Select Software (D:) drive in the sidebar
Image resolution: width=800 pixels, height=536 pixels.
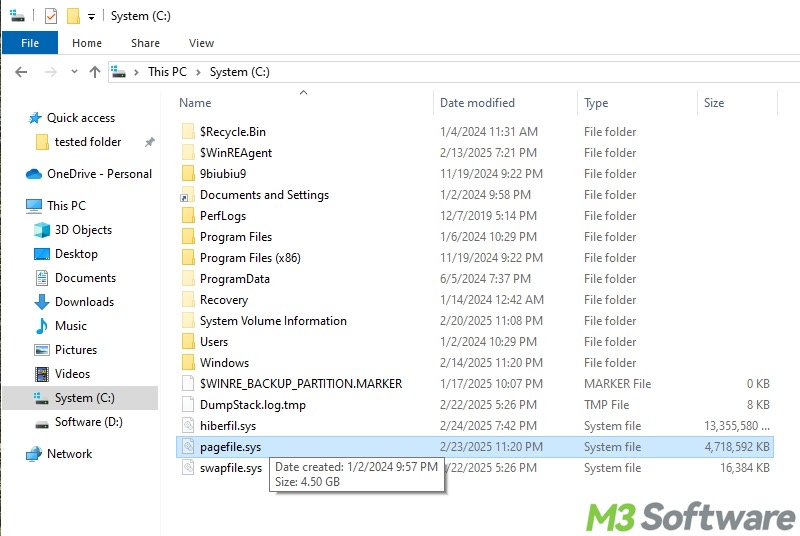88,422
